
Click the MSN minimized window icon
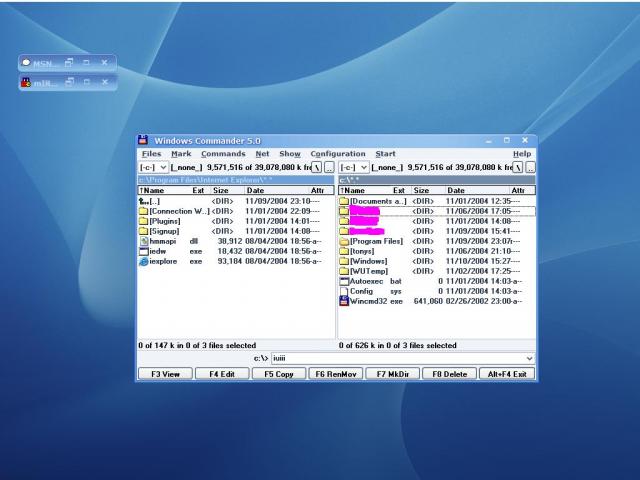26,62
